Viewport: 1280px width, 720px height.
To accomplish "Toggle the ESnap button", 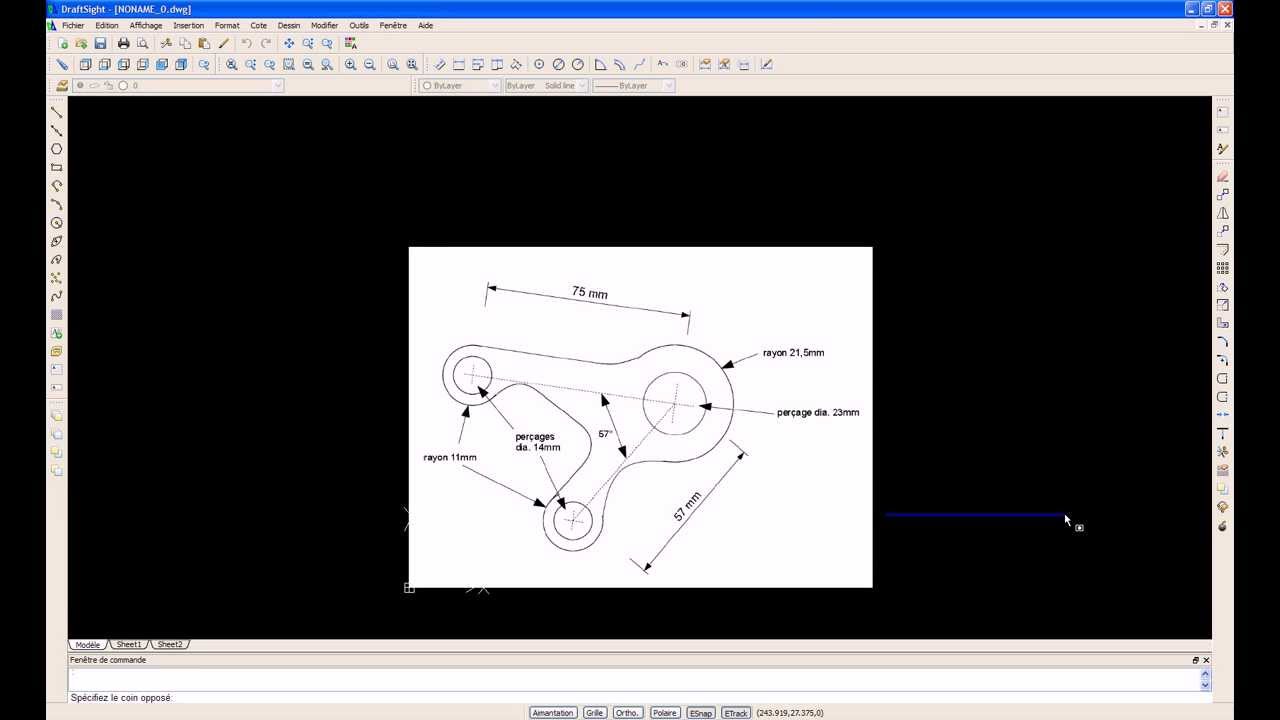I will (700, 713).
